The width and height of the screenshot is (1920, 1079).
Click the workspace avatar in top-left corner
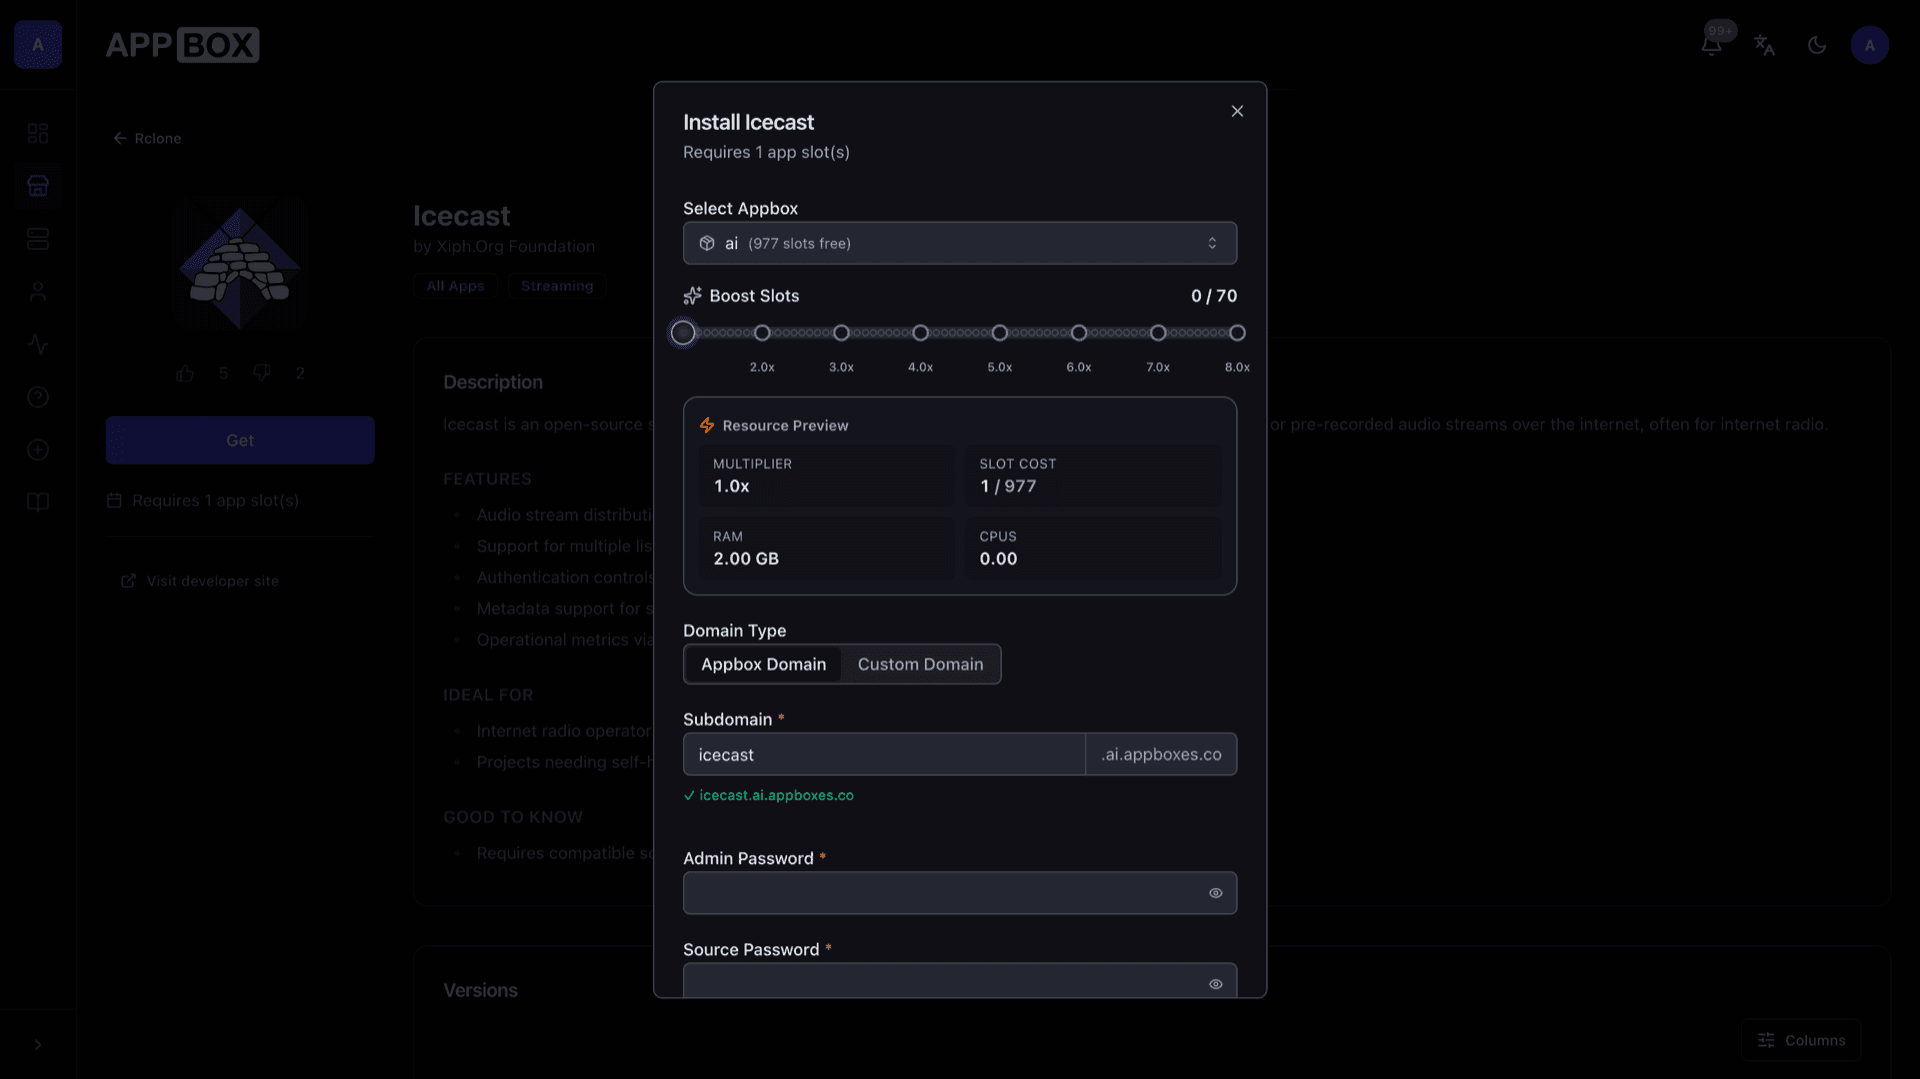click(x=38, y=45)
